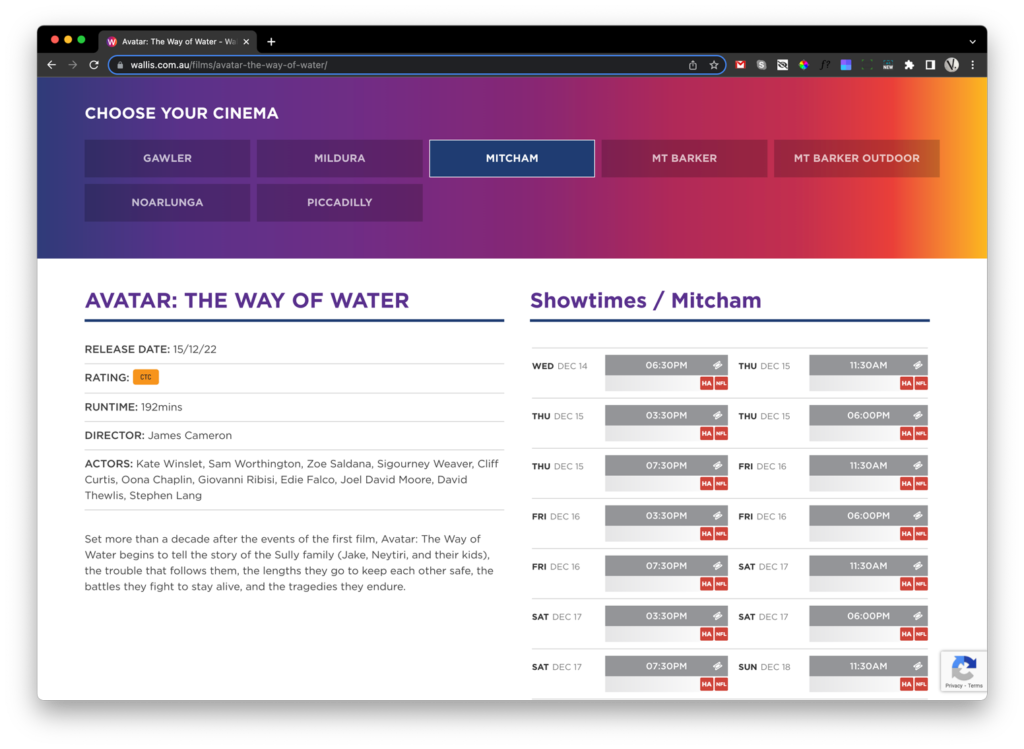Click the blue and purple squares extension
The image size is (1024, 749).
[846, 65]
